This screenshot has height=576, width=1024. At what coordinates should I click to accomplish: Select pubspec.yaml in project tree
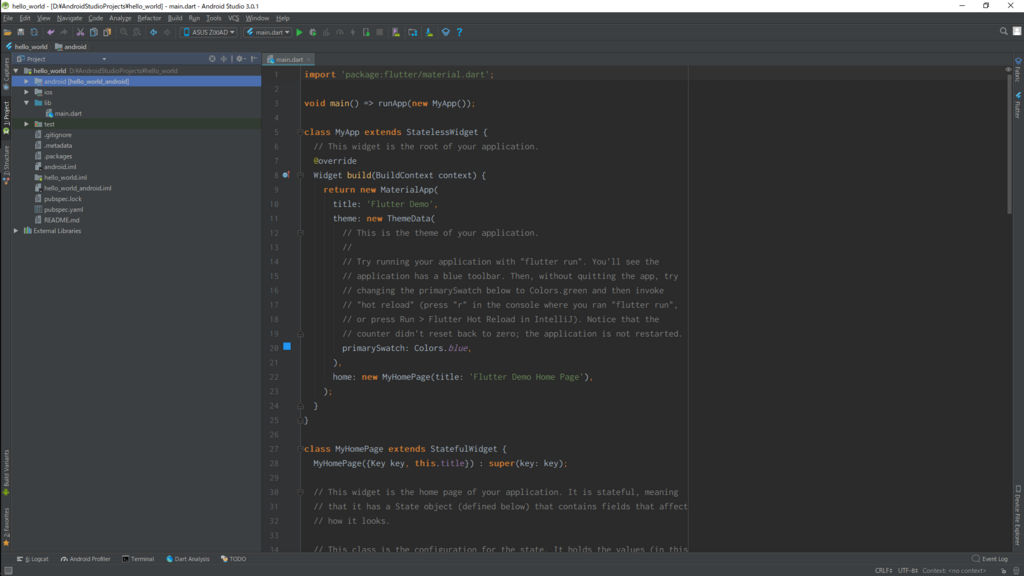(x=59, y=210)
